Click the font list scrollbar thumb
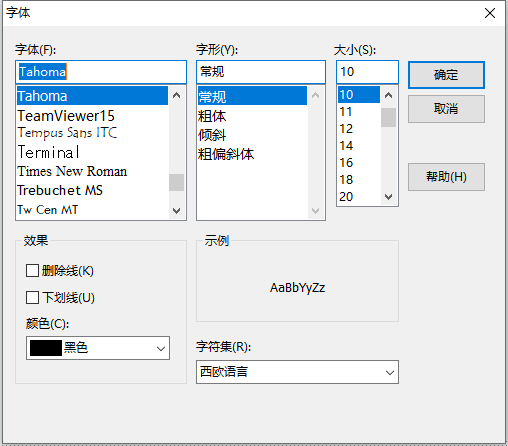 [176, 182]
